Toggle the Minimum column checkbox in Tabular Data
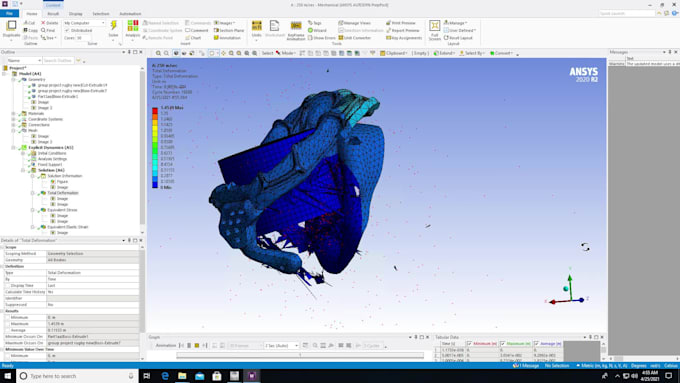This screenshot has height=383, width=680. coord(469,344)
